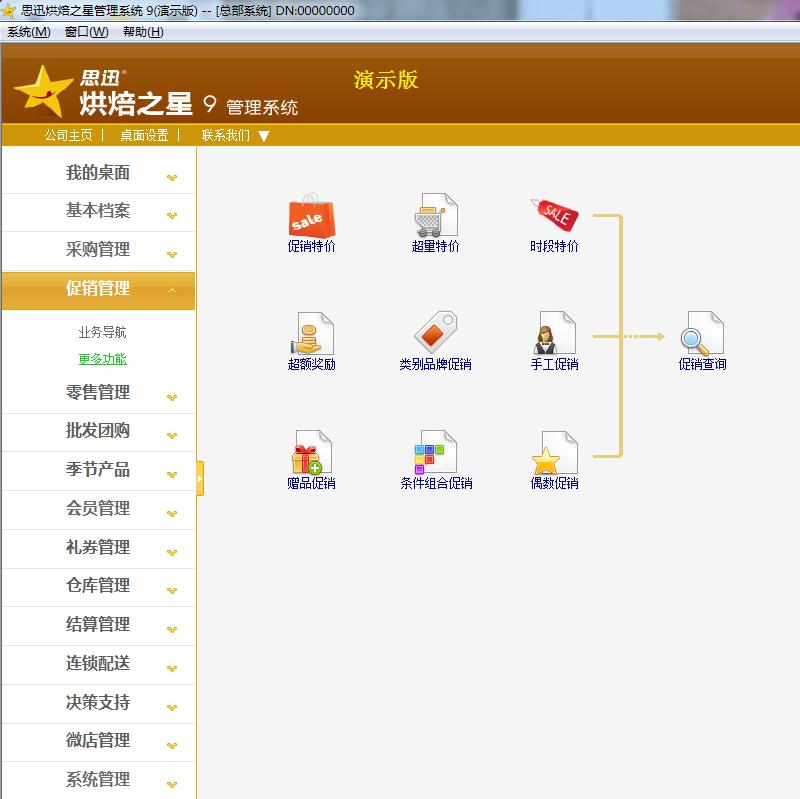Open 桌面设置 link

pyautogui.click(x=144, y=135)
